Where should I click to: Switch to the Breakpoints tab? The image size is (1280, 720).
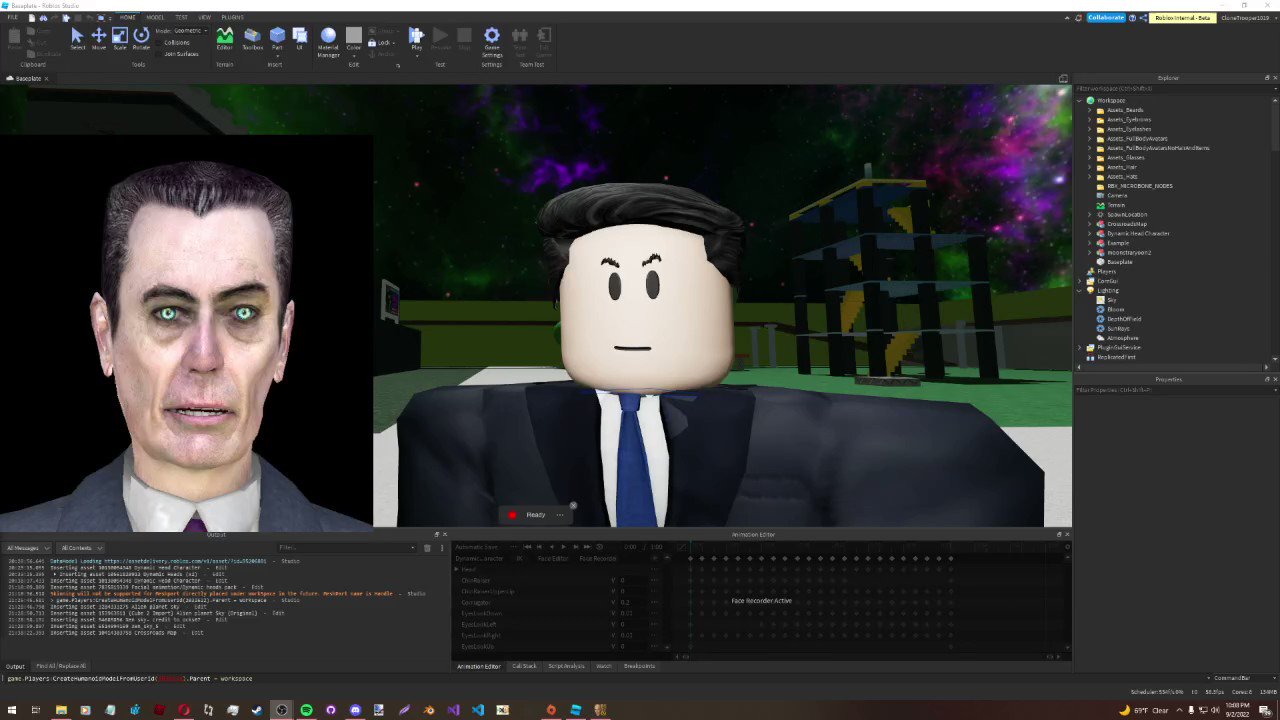click(639, 666)
